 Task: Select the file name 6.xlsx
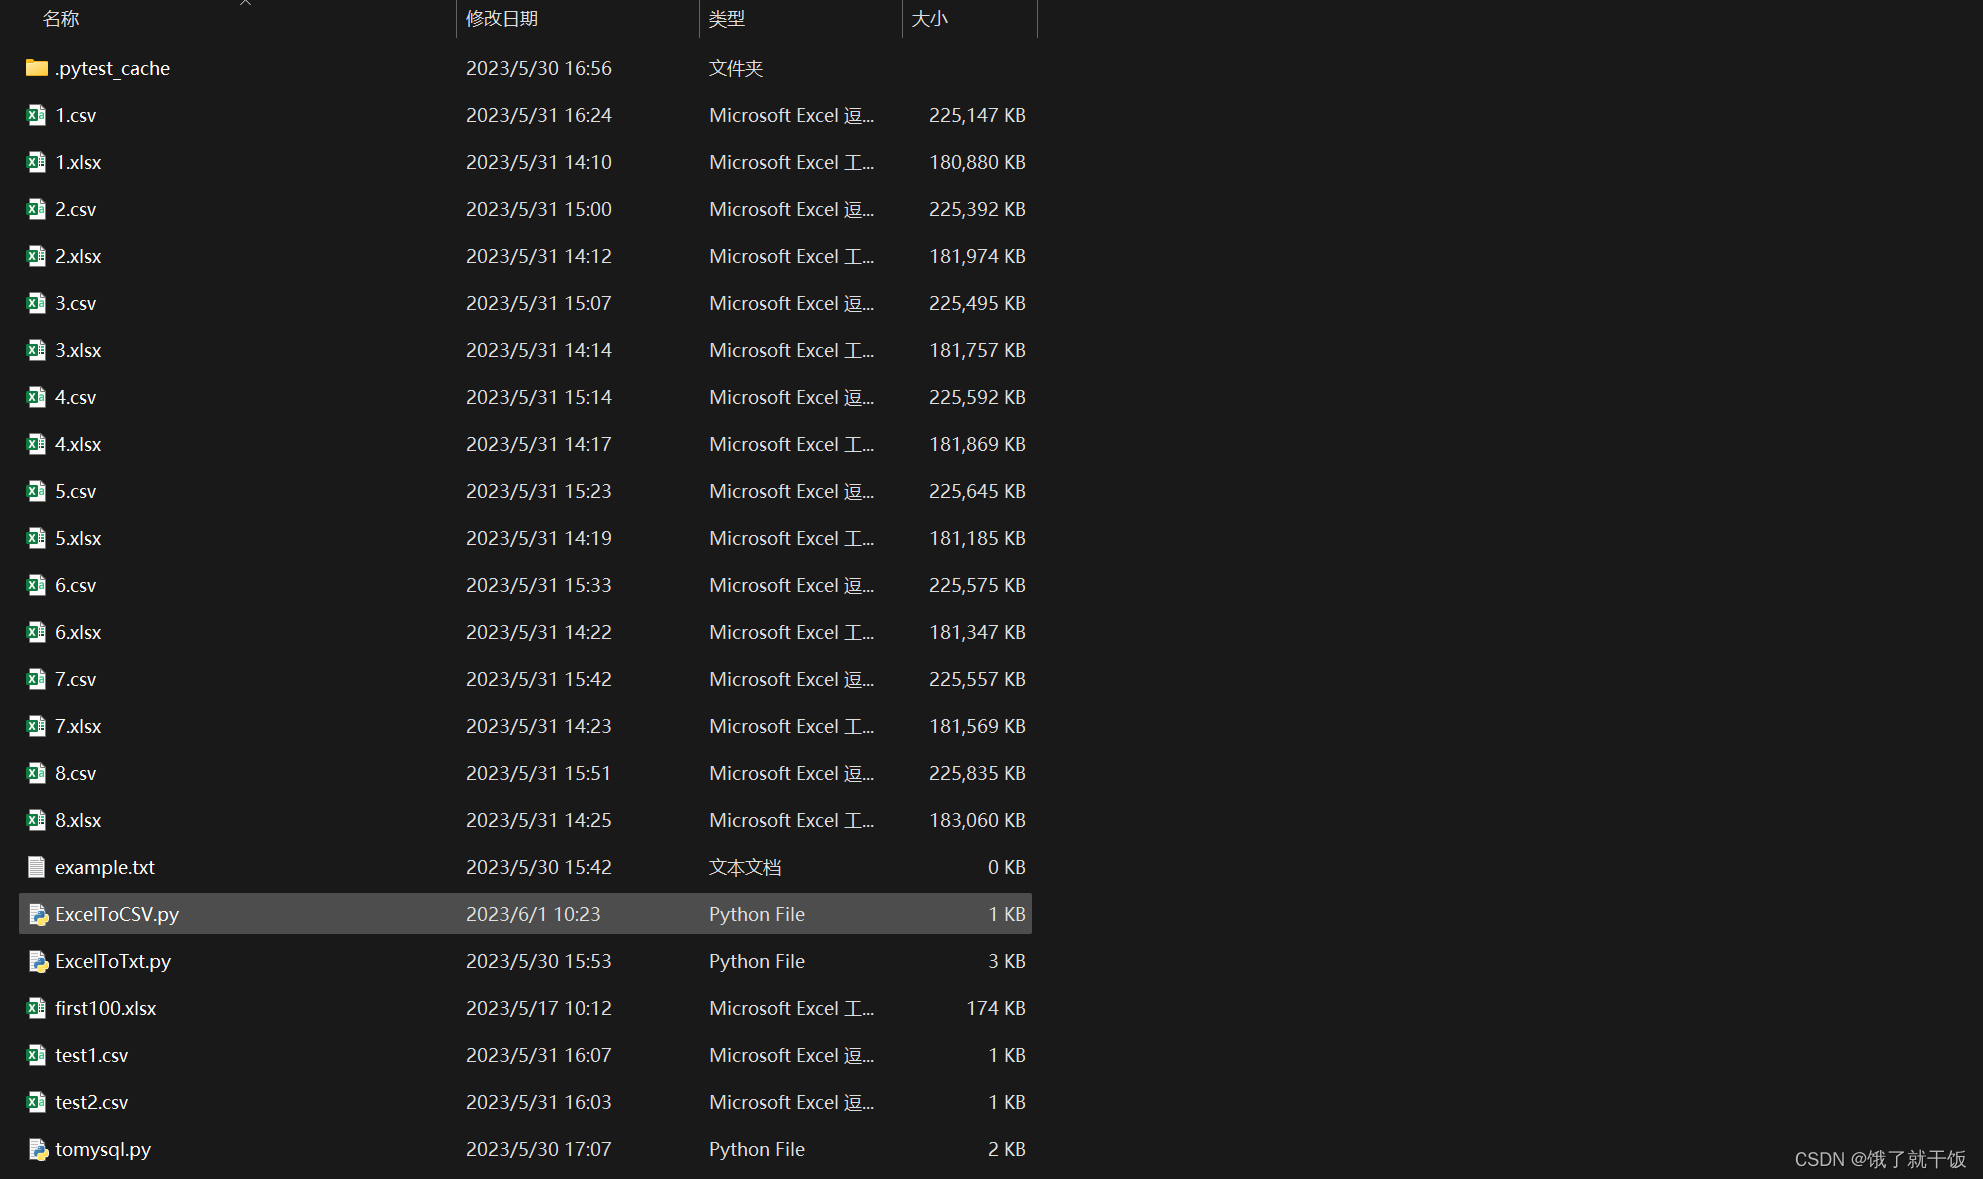[78, 632]
